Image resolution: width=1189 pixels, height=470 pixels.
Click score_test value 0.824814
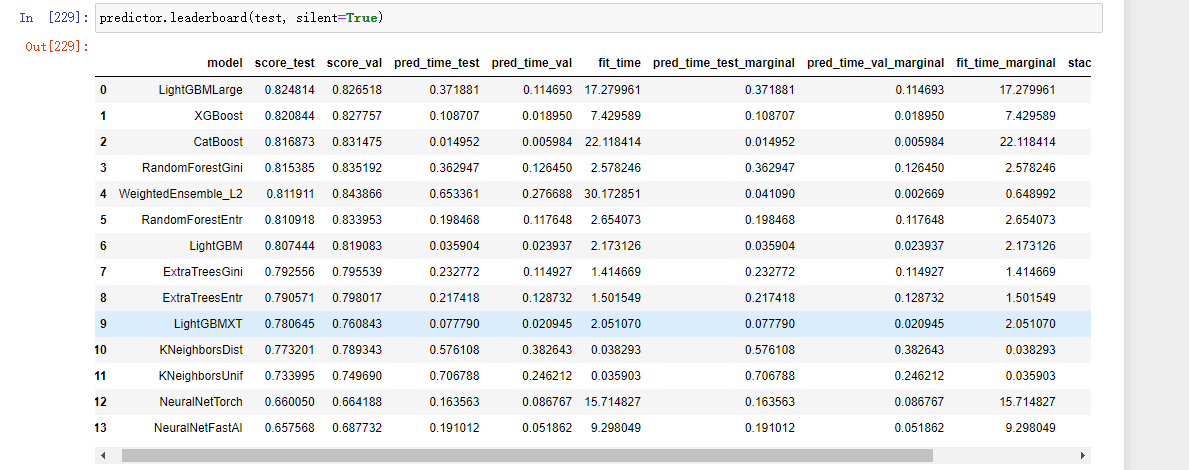[290, 90]
